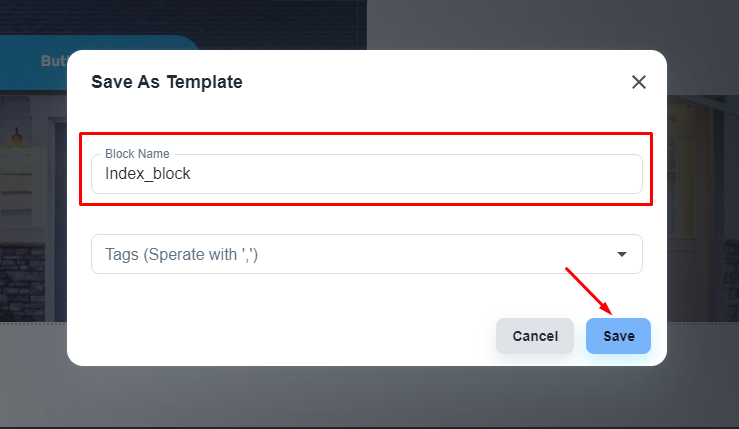Confirm template by clicking Save
Viewport: 739px width, 429px height.
coord(618,336)
